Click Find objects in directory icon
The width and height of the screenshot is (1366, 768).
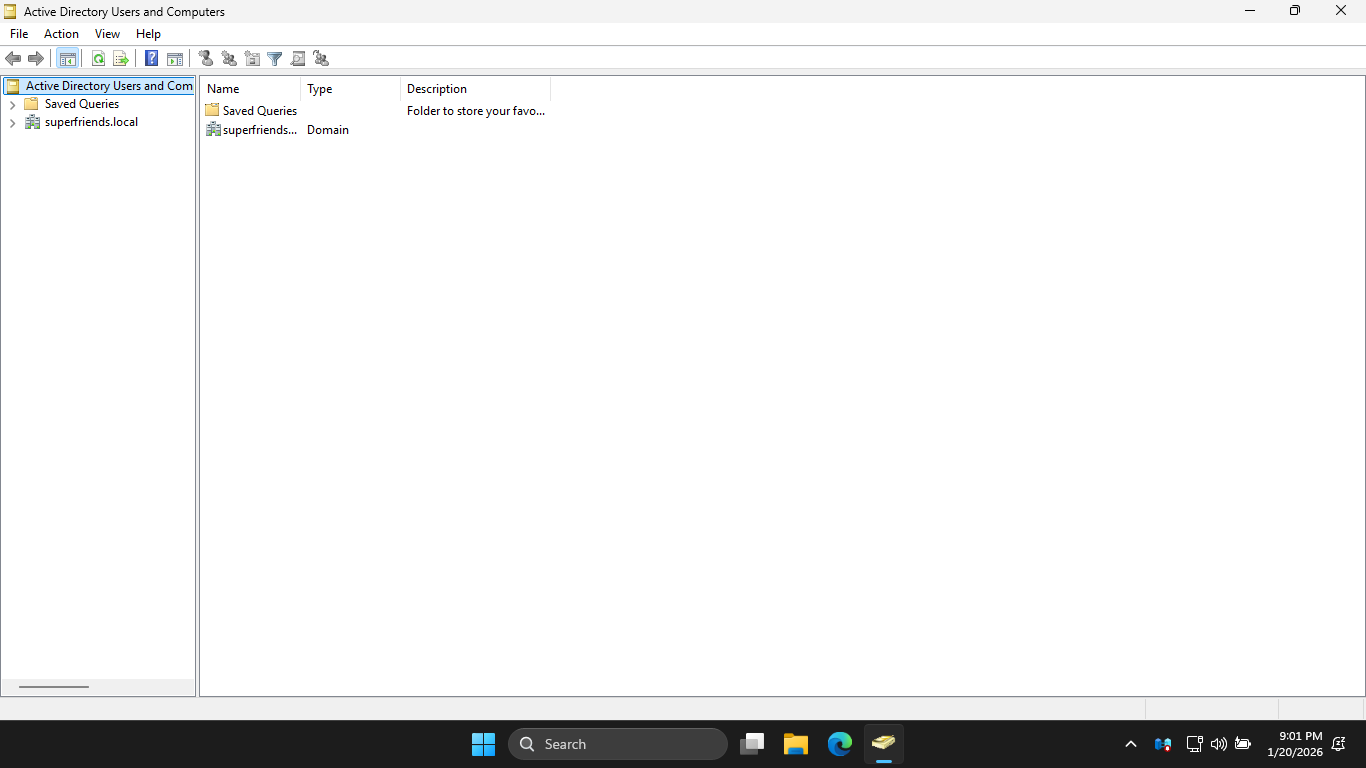click(298, 59)
